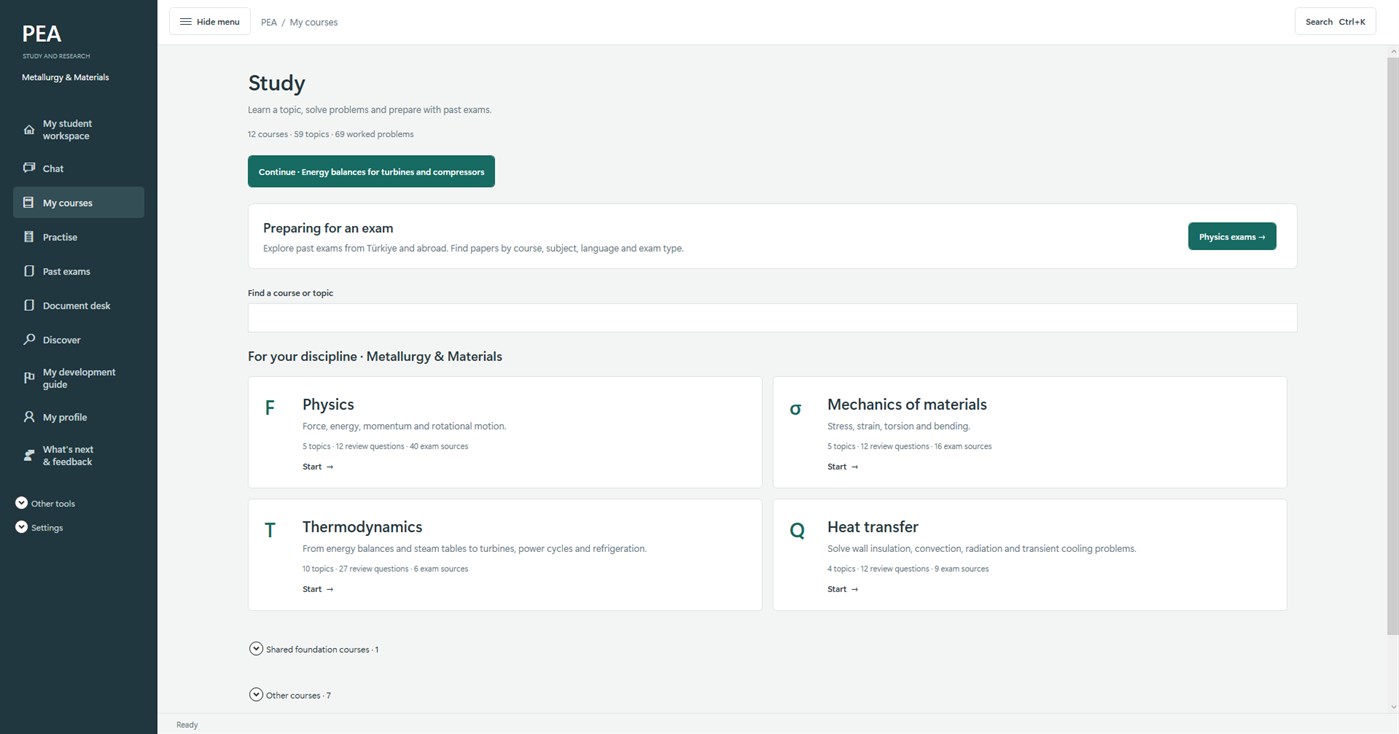This screenshot has width=1399, height=734.
Task: Click the My profile person icon
Action: (x=29, y=417)
